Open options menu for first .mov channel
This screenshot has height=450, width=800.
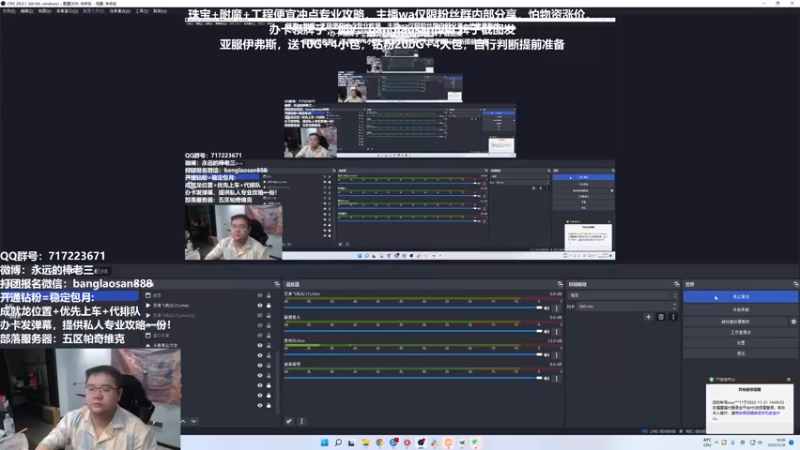[557, 308]
